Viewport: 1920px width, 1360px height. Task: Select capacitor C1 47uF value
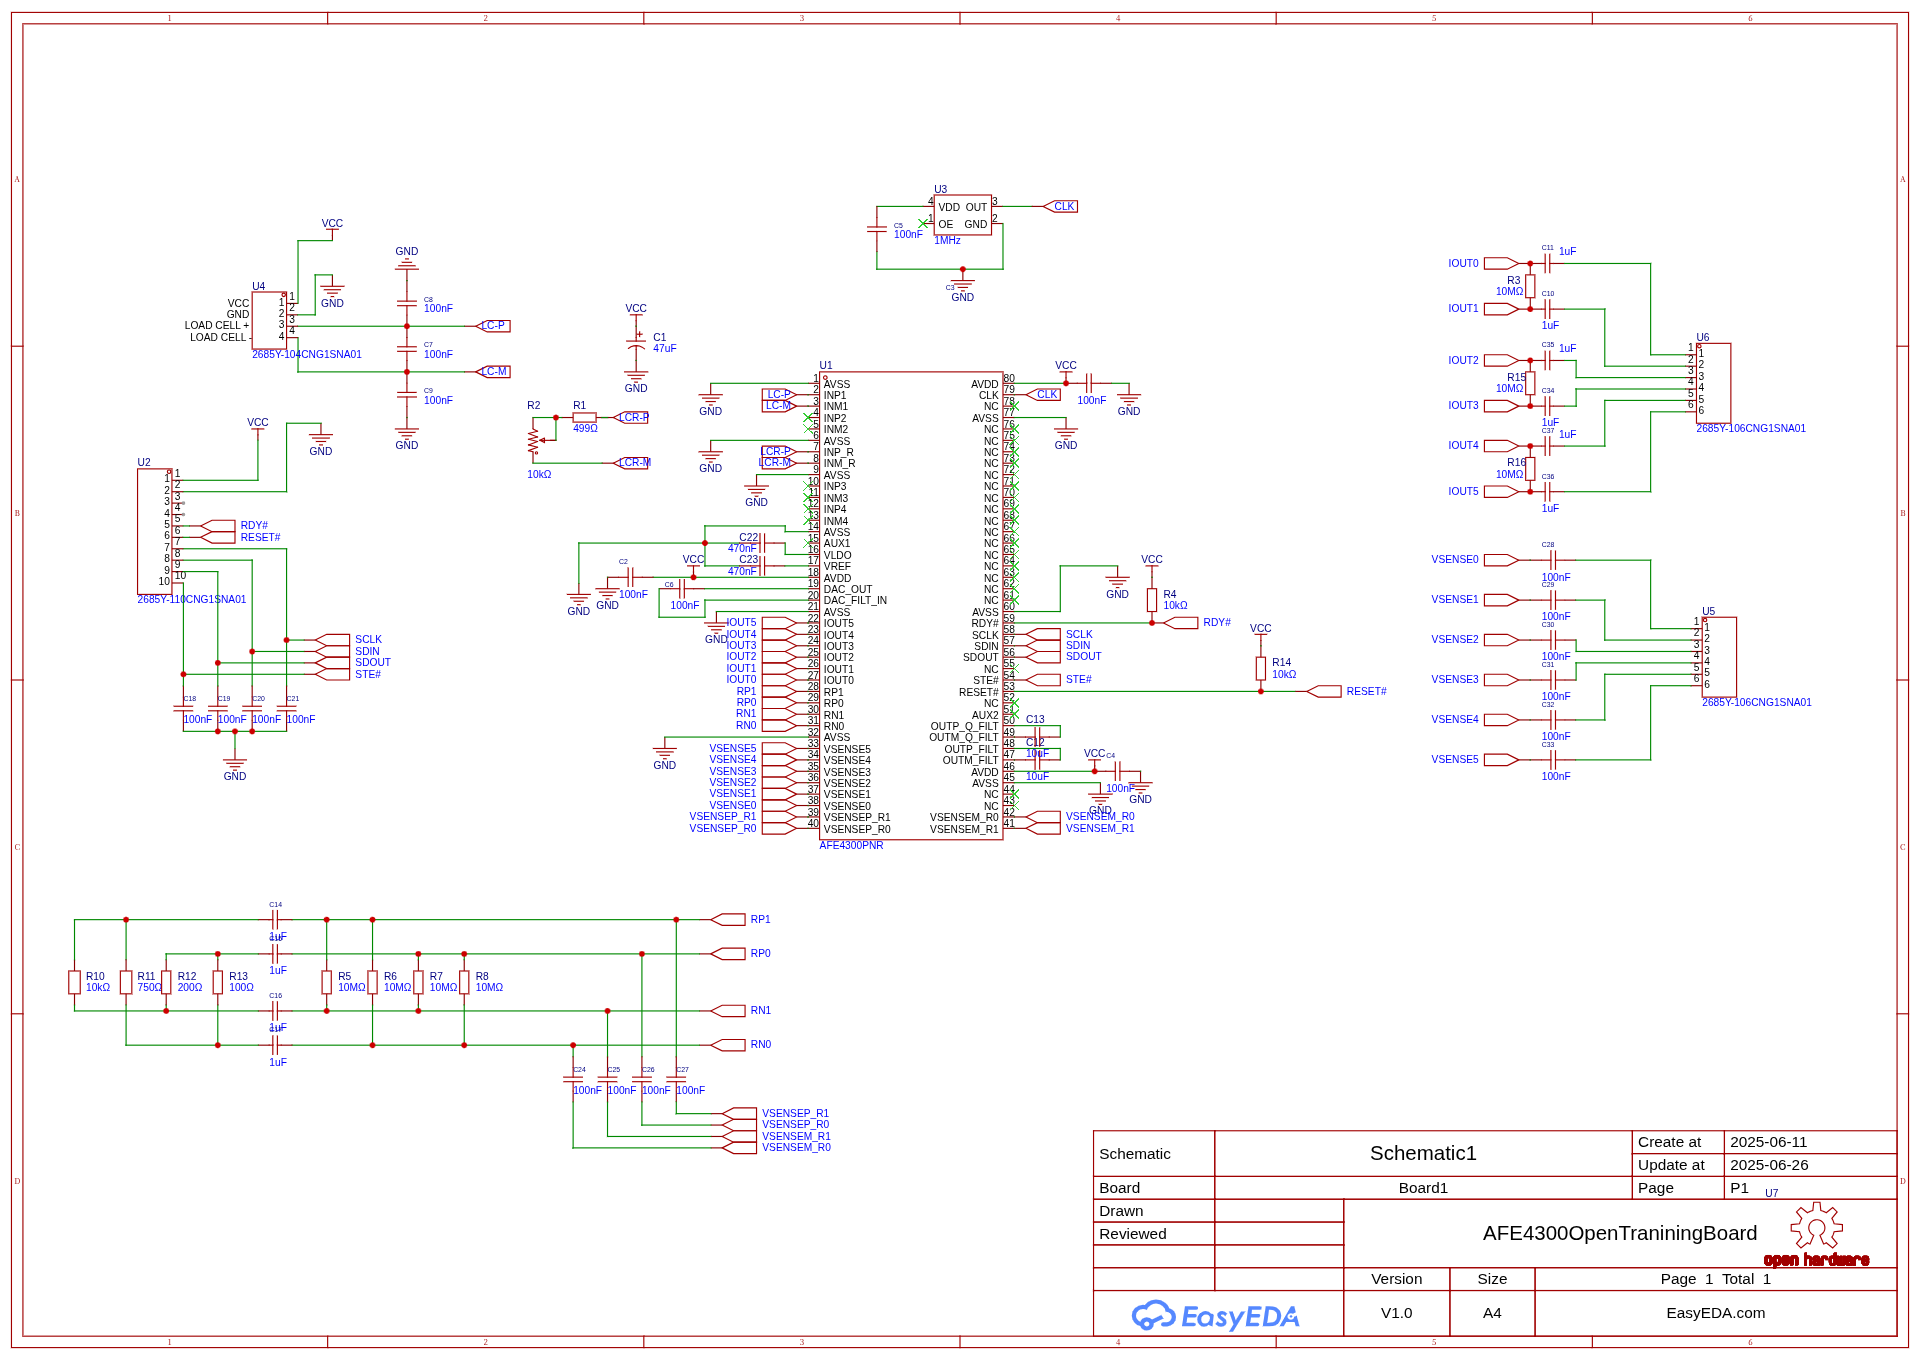(x=664, y=349)
